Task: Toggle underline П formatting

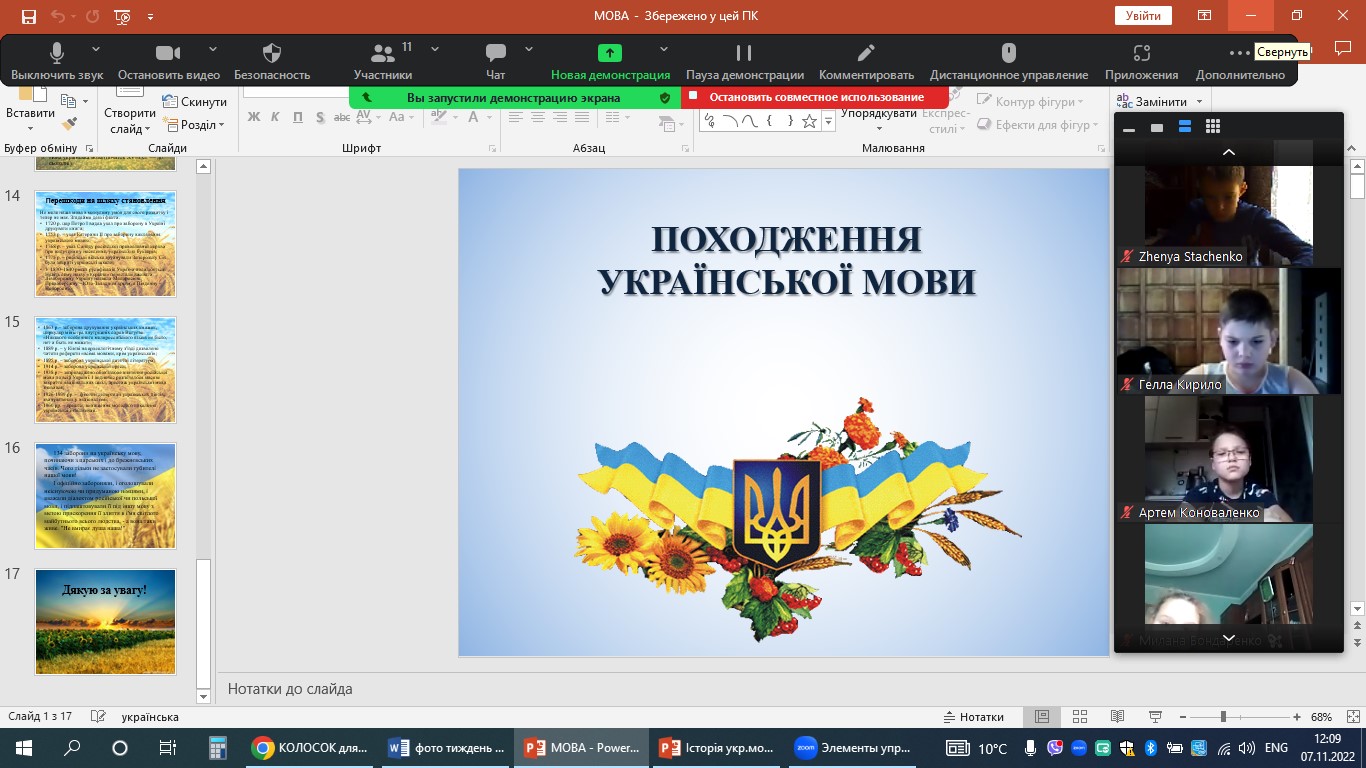Action: point(298,117)
